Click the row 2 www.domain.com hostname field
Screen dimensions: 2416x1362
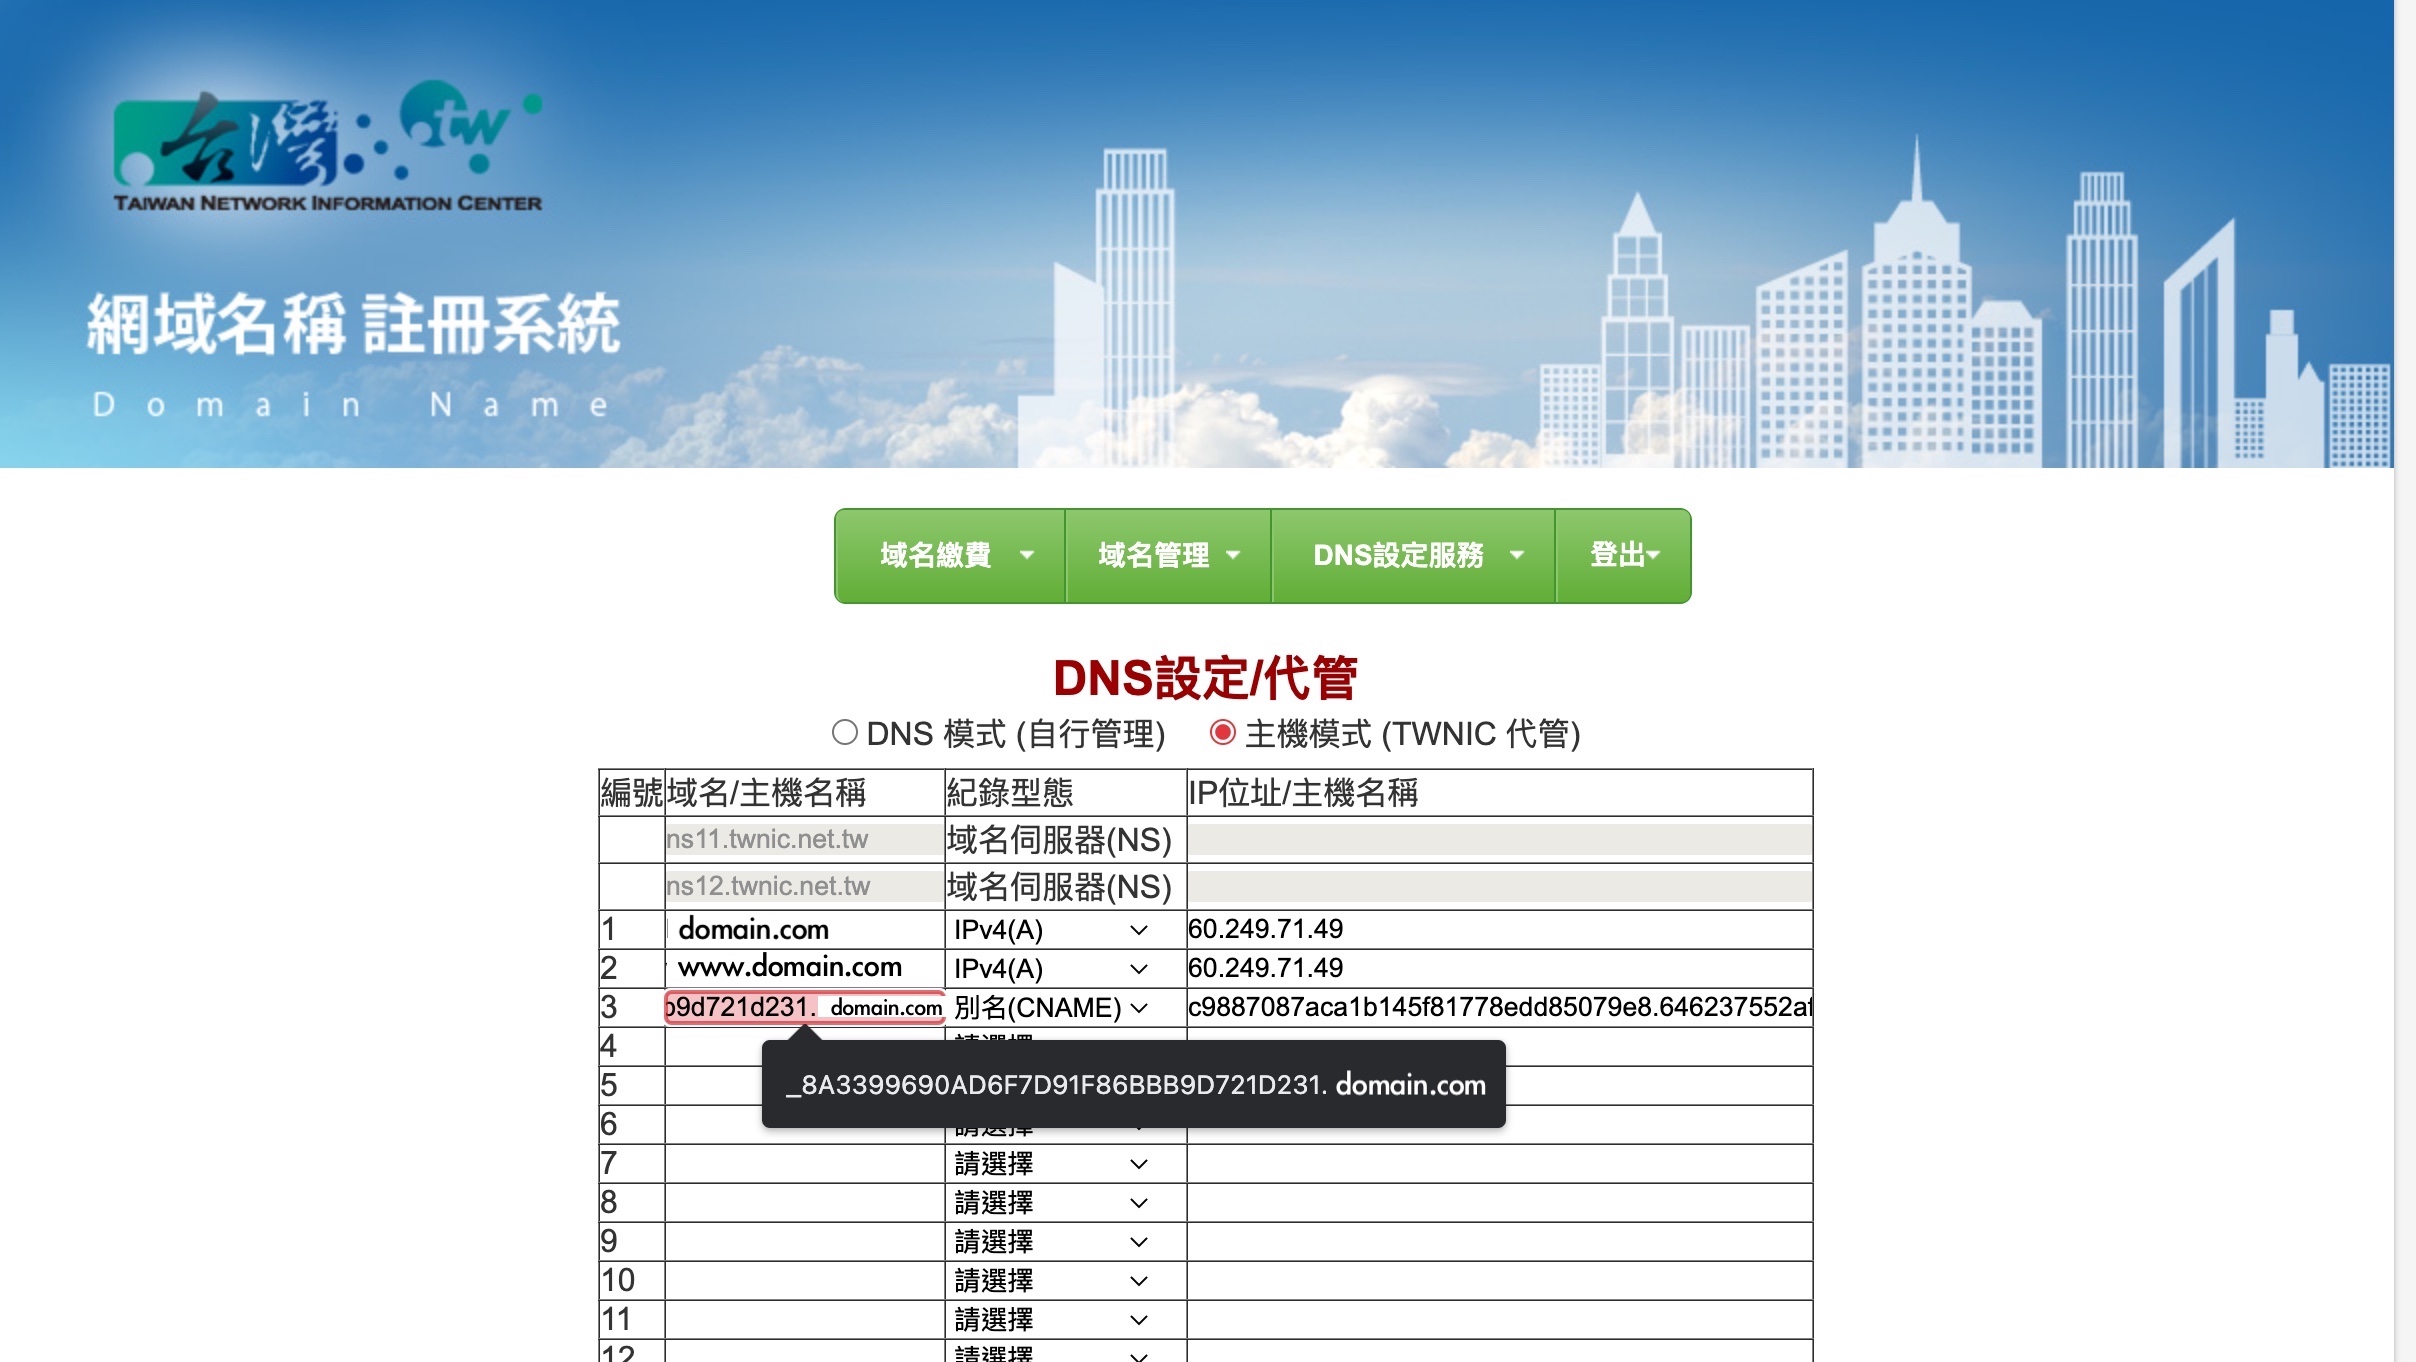[x=804, y=968]
